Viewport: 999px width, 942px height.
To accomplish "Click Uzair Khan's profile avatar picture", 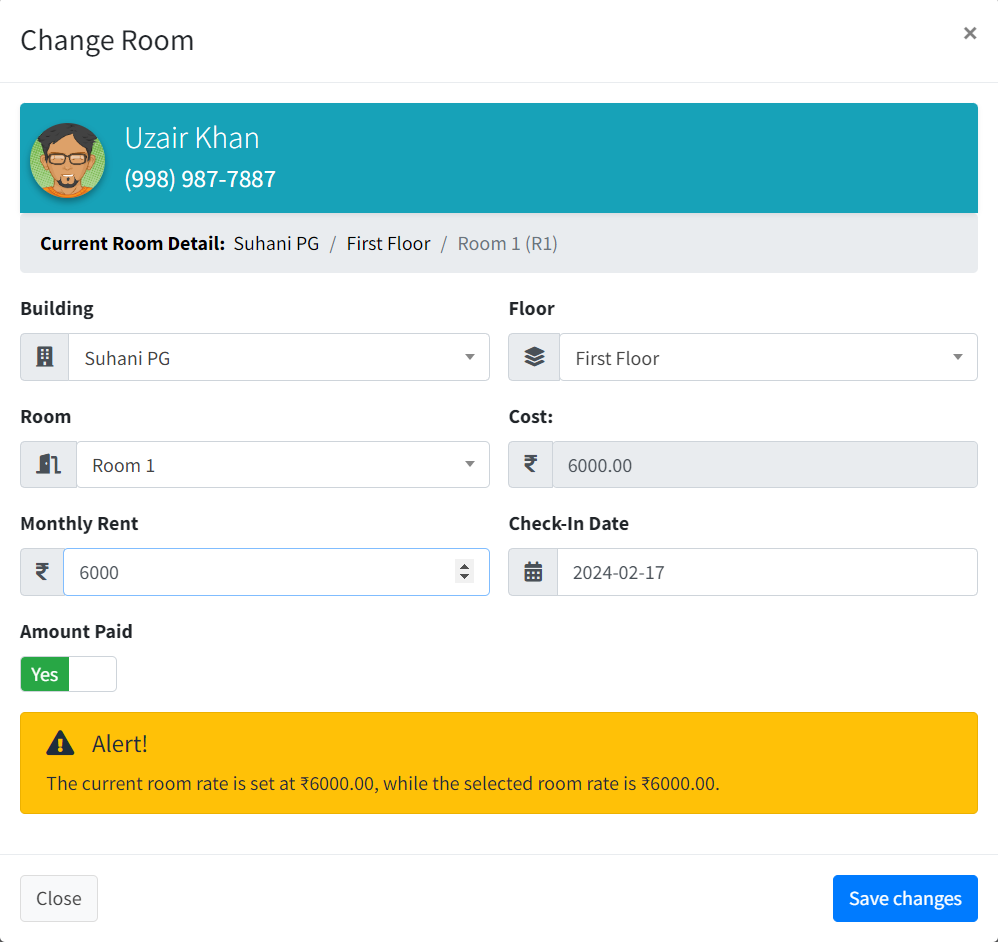I will click(x=67, y=158).
